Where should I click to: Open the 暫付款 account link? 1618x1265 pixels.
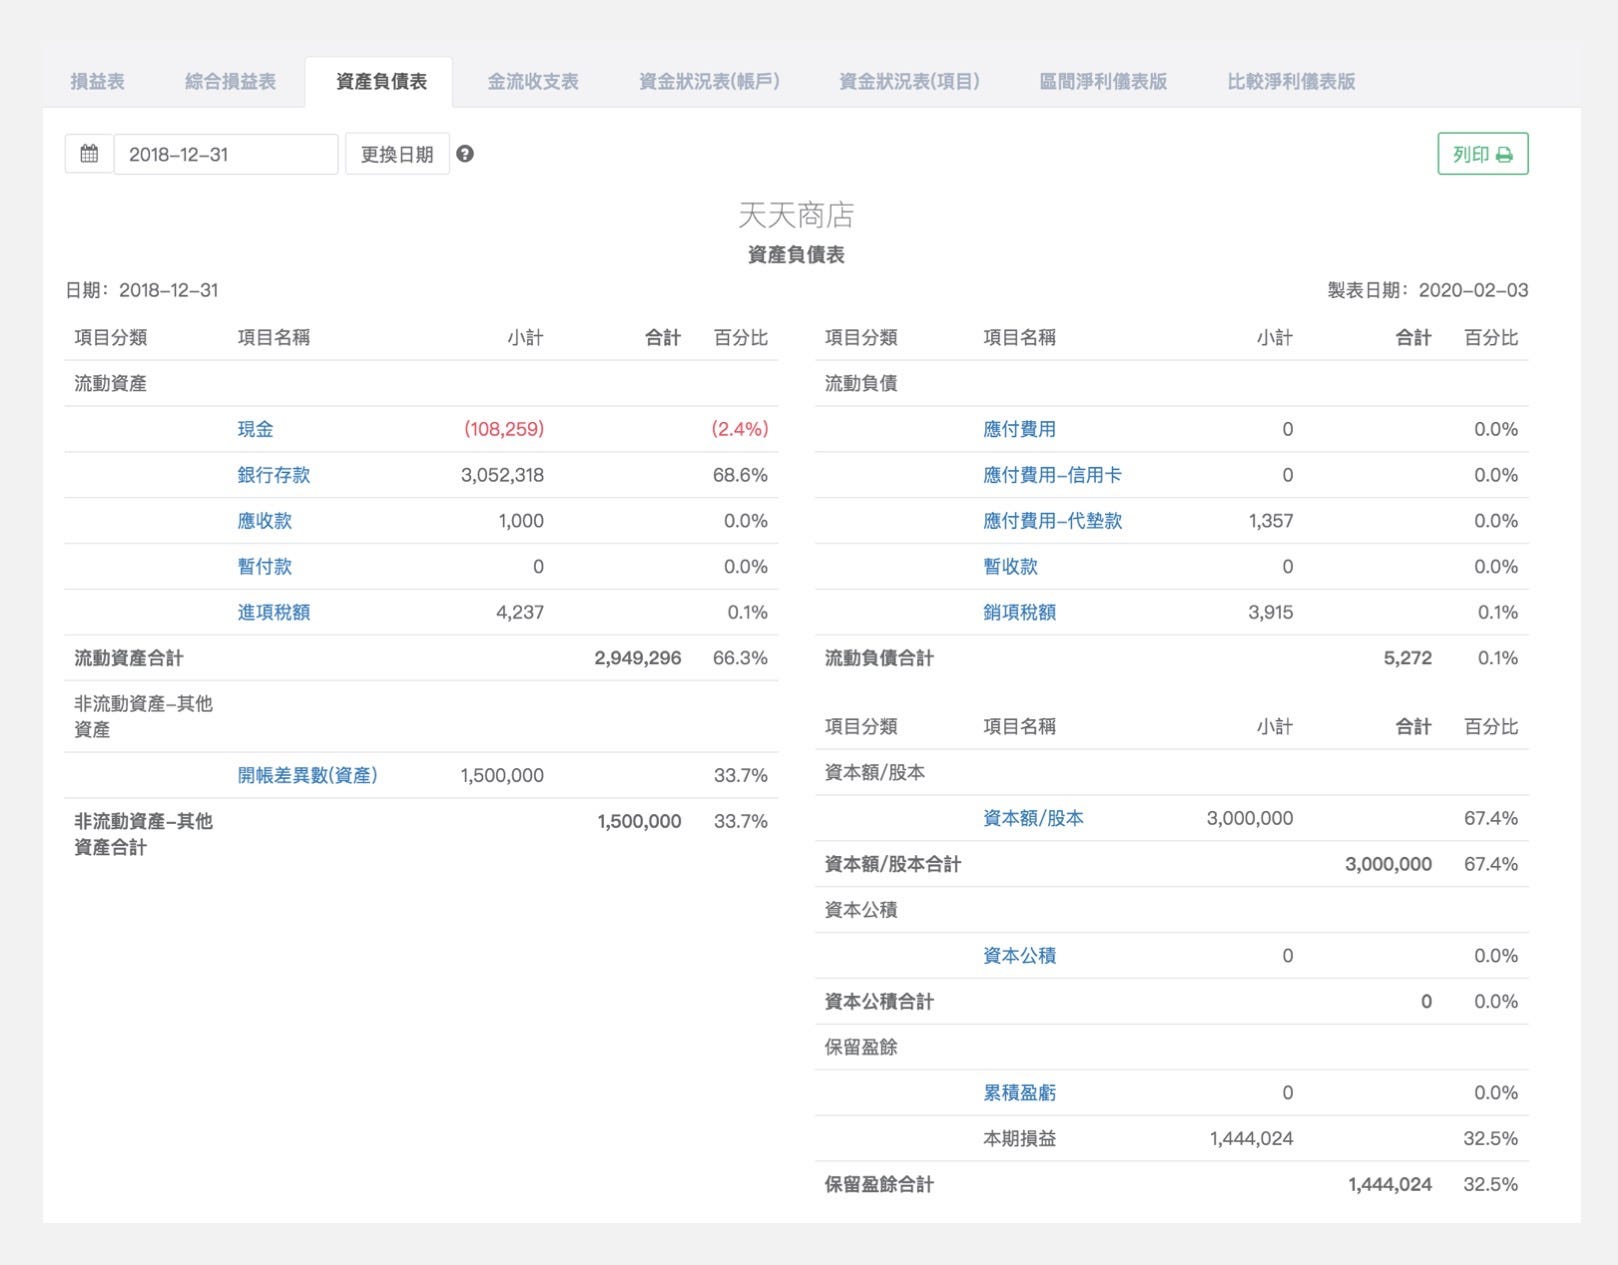pyautogui.click(x=265, y=567)
